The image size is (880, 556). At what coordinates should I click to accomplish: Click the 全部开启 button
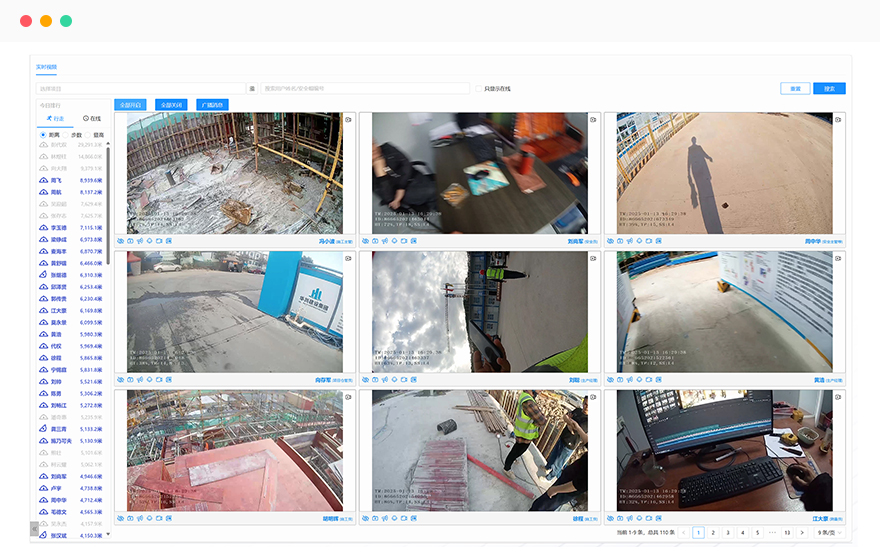click(x=130, y=104)
